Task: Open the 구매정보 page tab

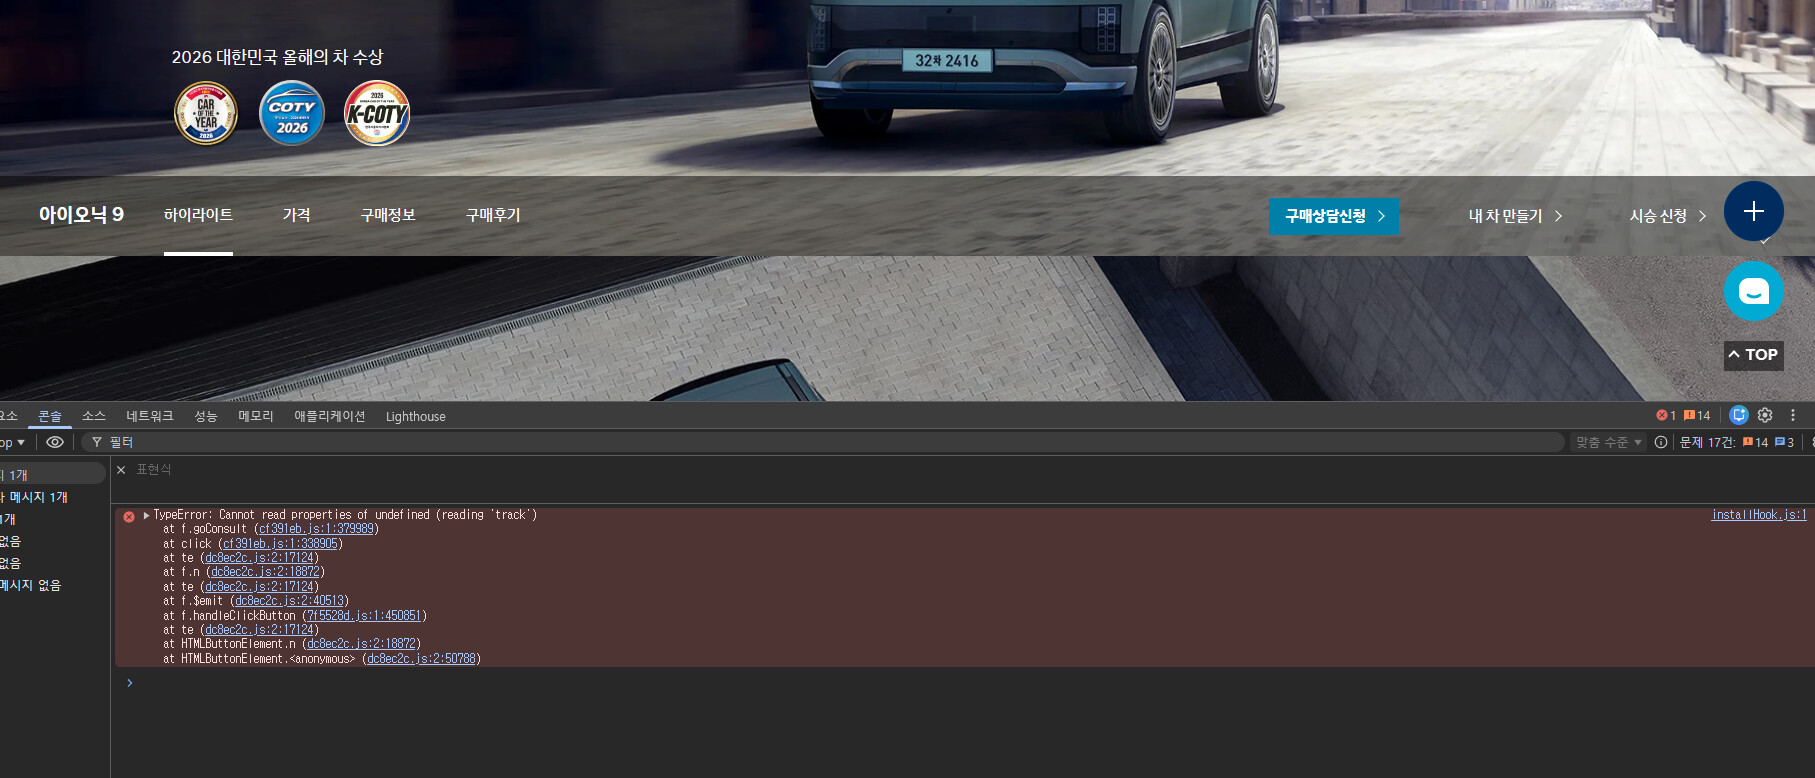Action: tap(388, 215)
